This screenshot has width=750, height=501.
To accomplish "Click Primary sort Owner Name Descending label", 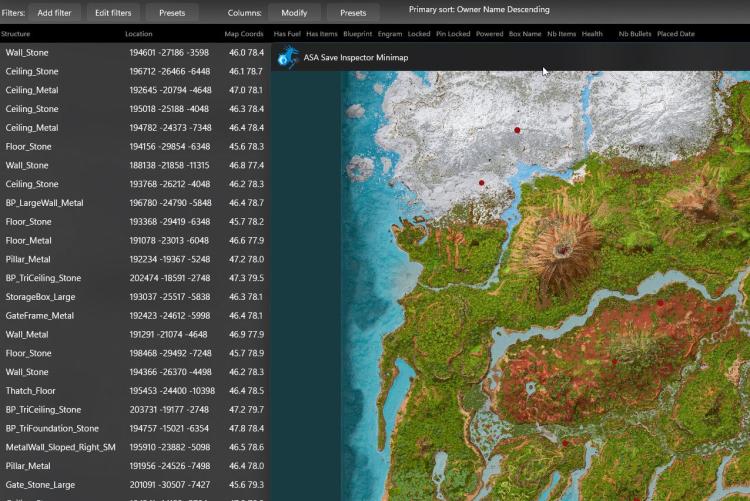I will coord(479,10).
